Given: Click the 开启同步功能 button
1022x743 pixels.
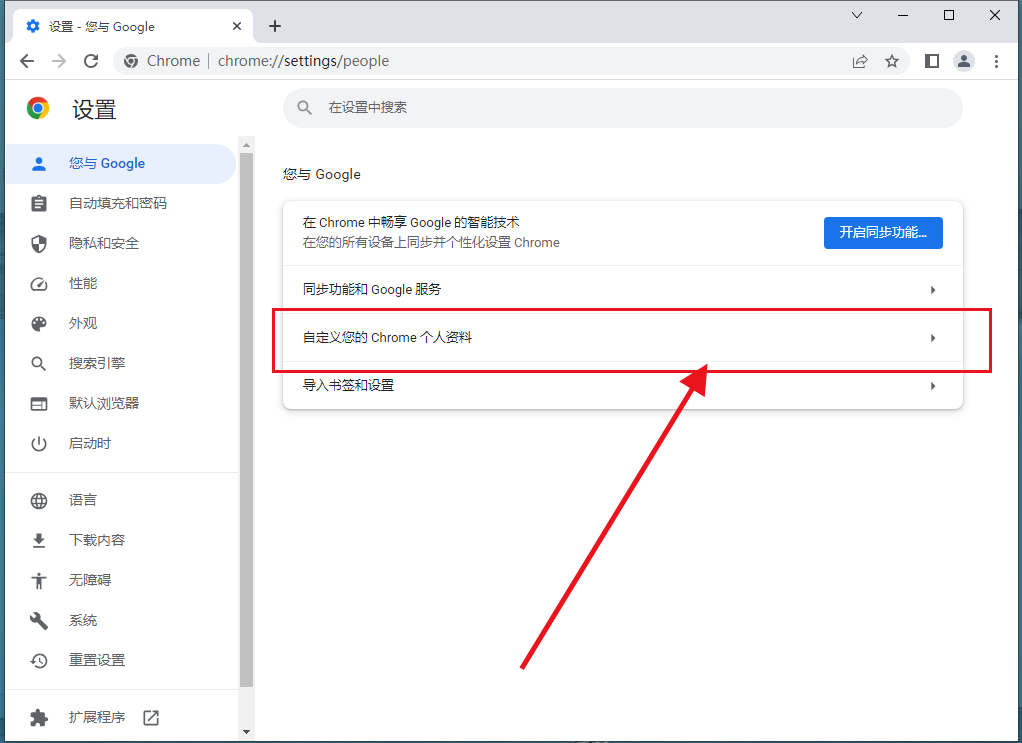Looking at the screenshot, I should click(x=882, y=232).
